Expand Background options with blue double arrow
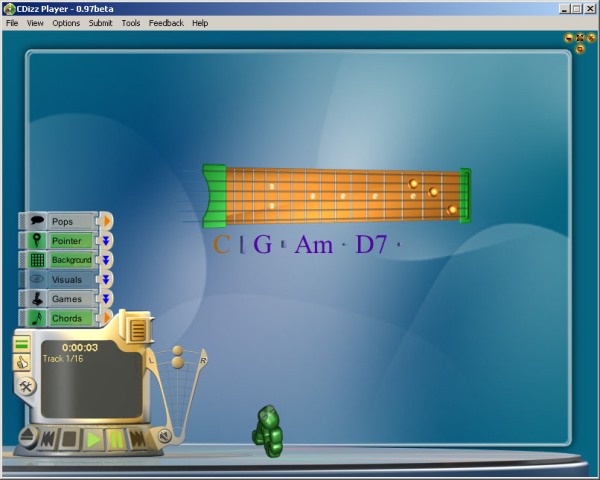600x480 pixels. click(x=106, y=260)
